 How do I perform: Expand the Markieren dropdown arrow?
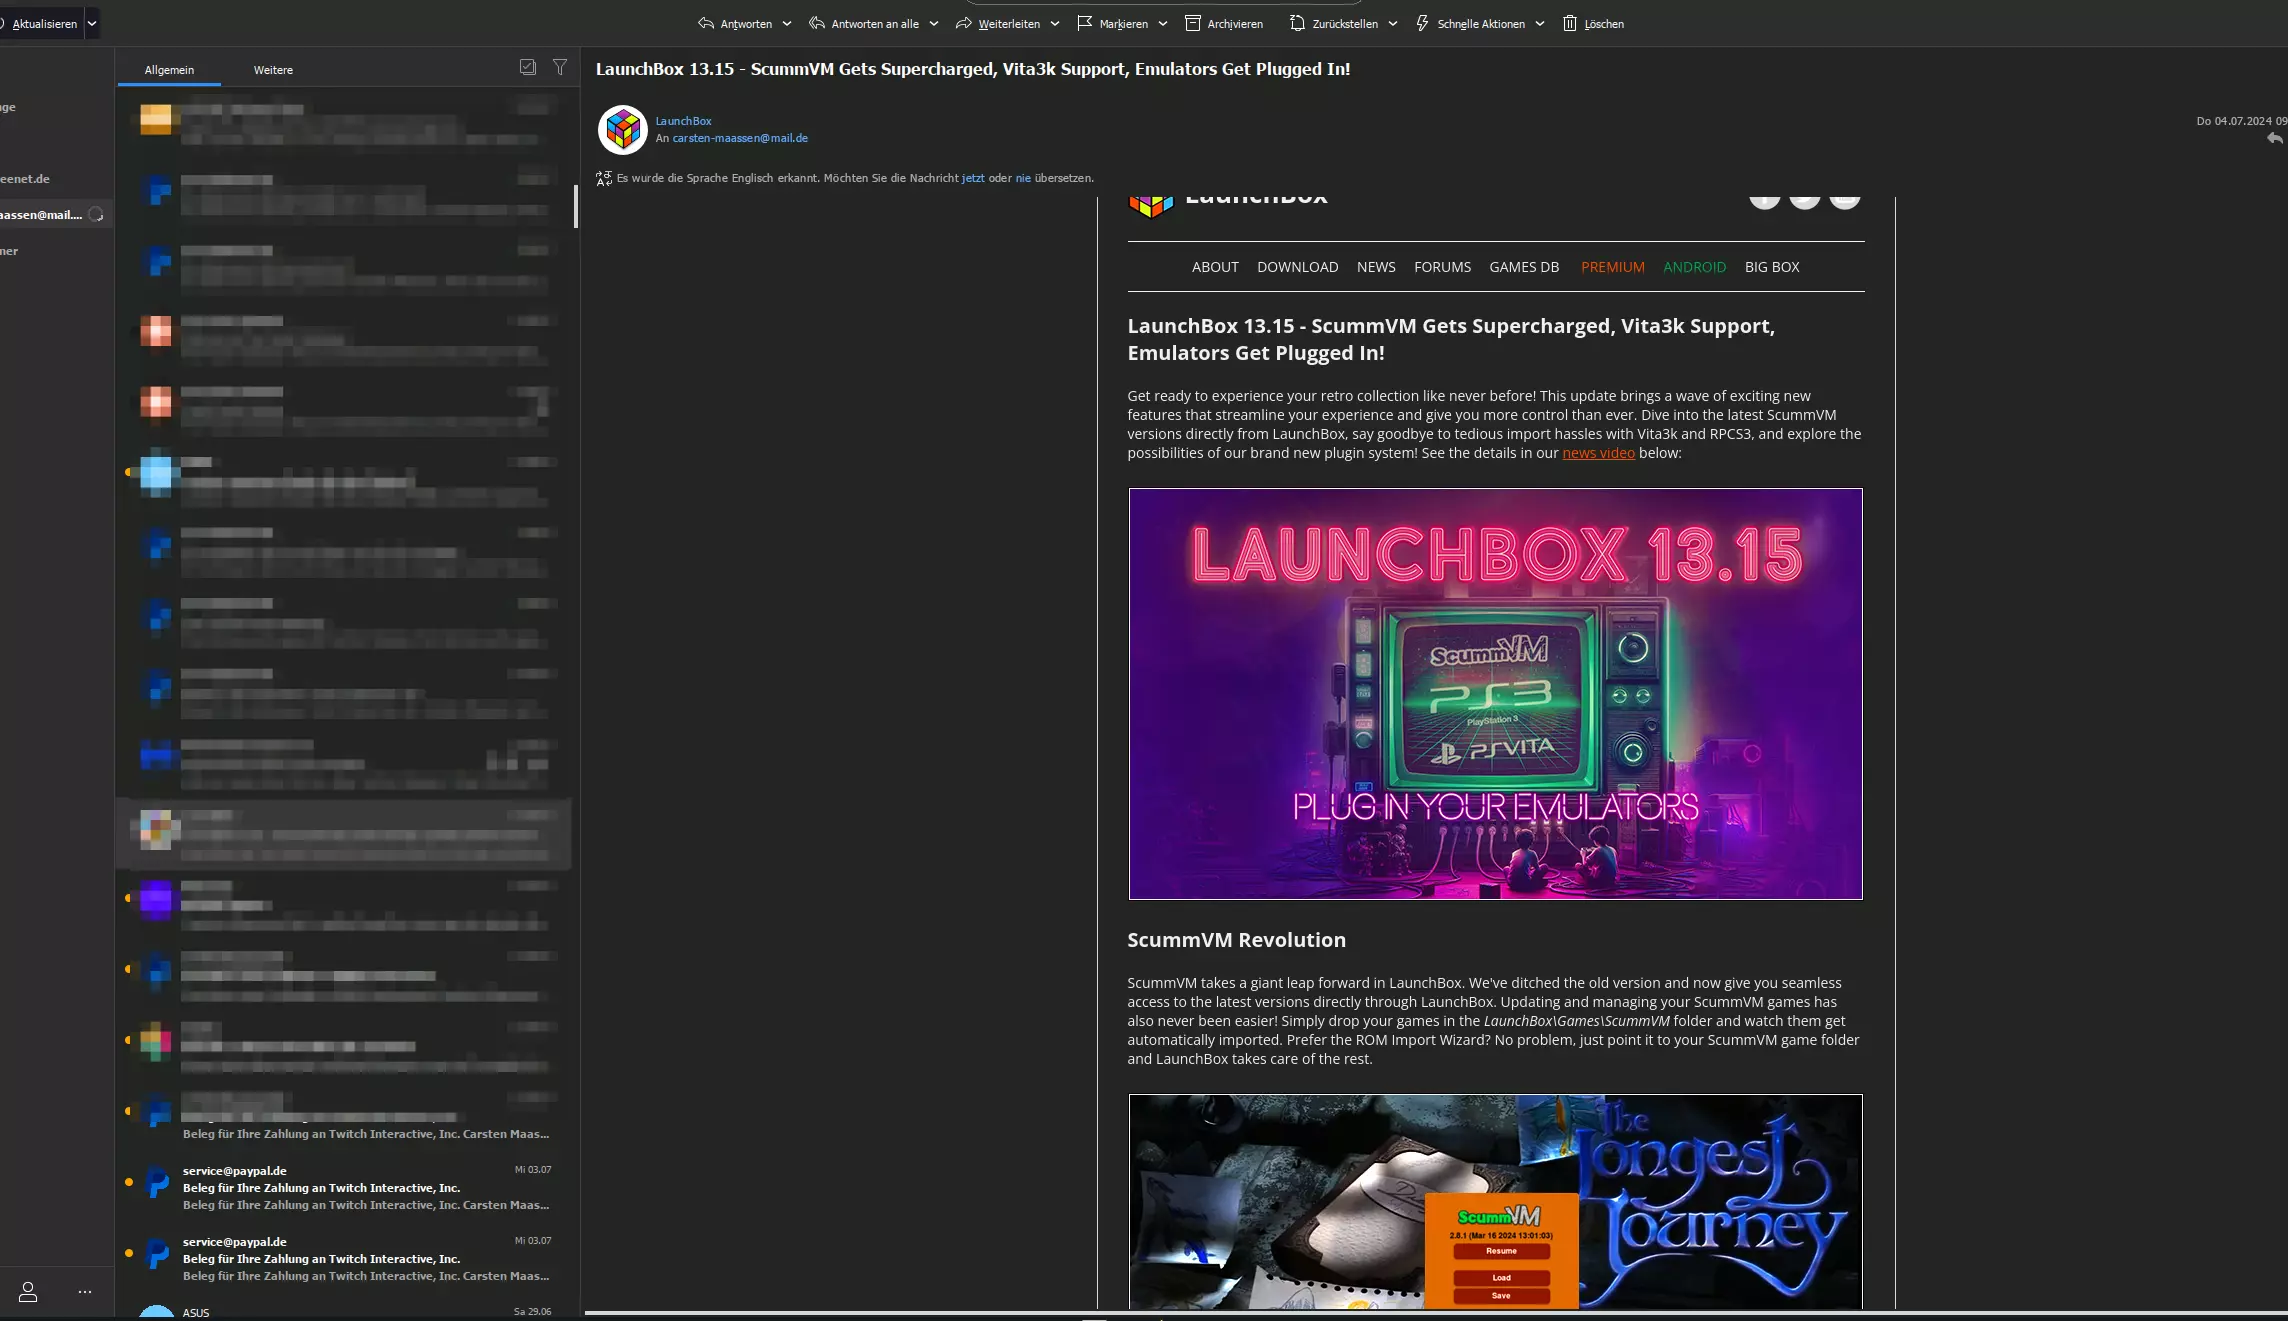(1163, 23)
